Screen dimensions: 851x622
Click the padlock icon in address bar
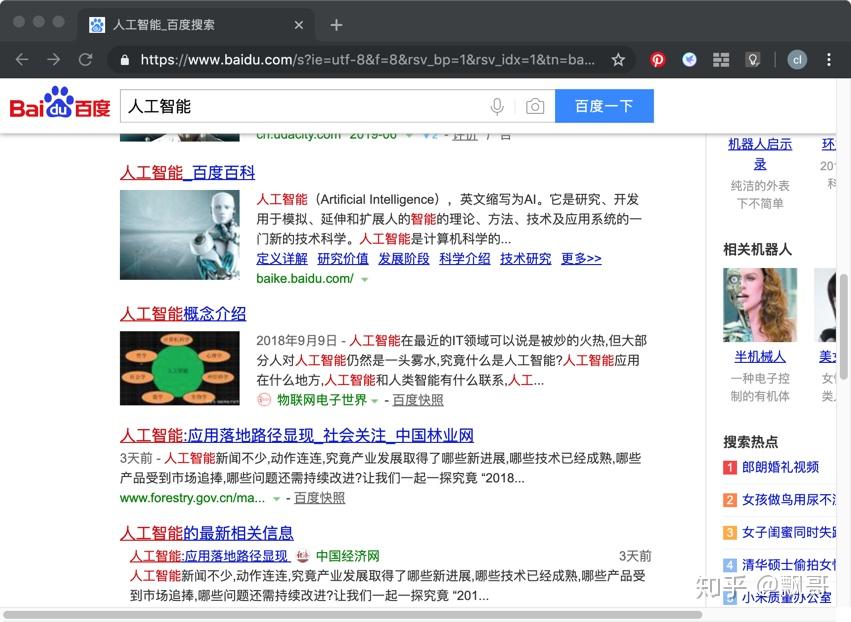(x=125, y=60)
